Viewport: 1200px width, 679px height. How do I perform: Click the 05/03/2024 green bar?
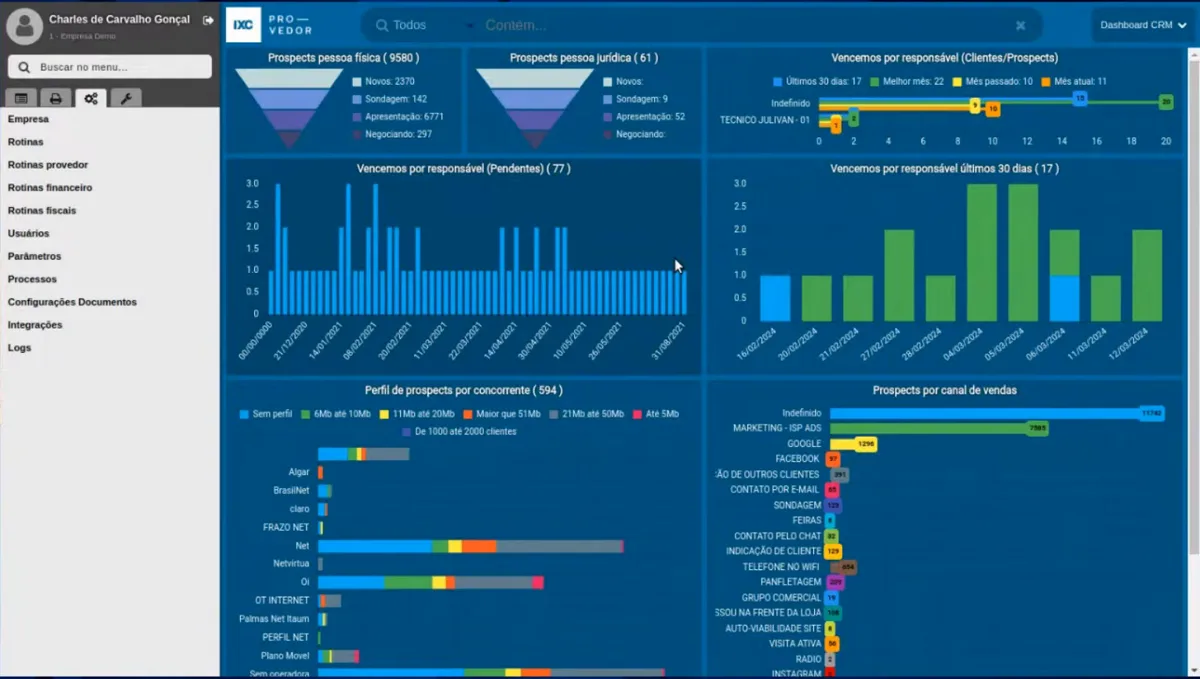pyautogui.click(x=1023, y=252)
